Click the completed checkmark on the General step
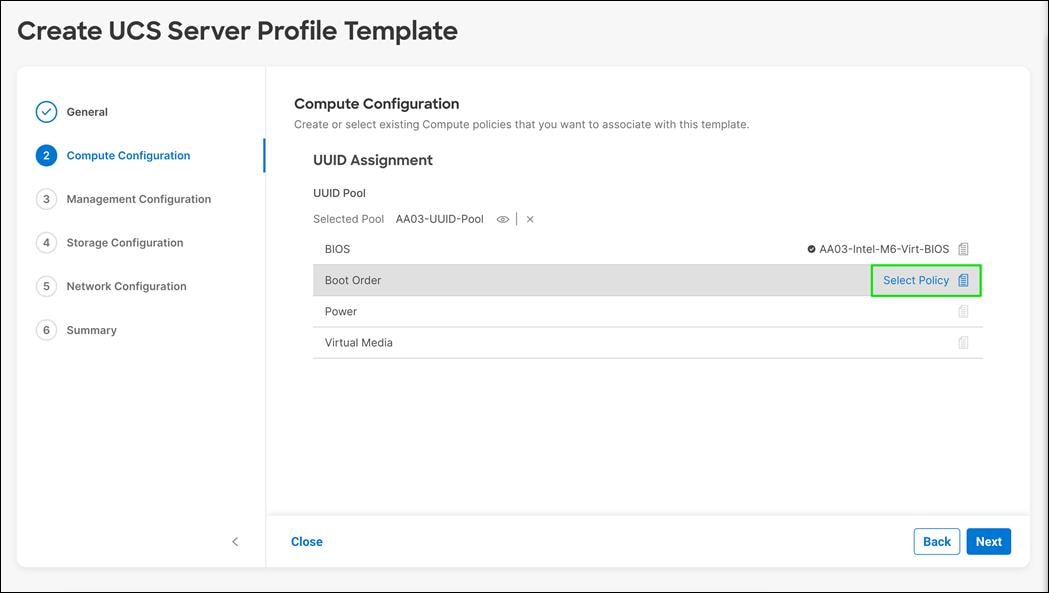Viewport: 1049px width, 593px height. pyautogui.click(x=46, y=112)
